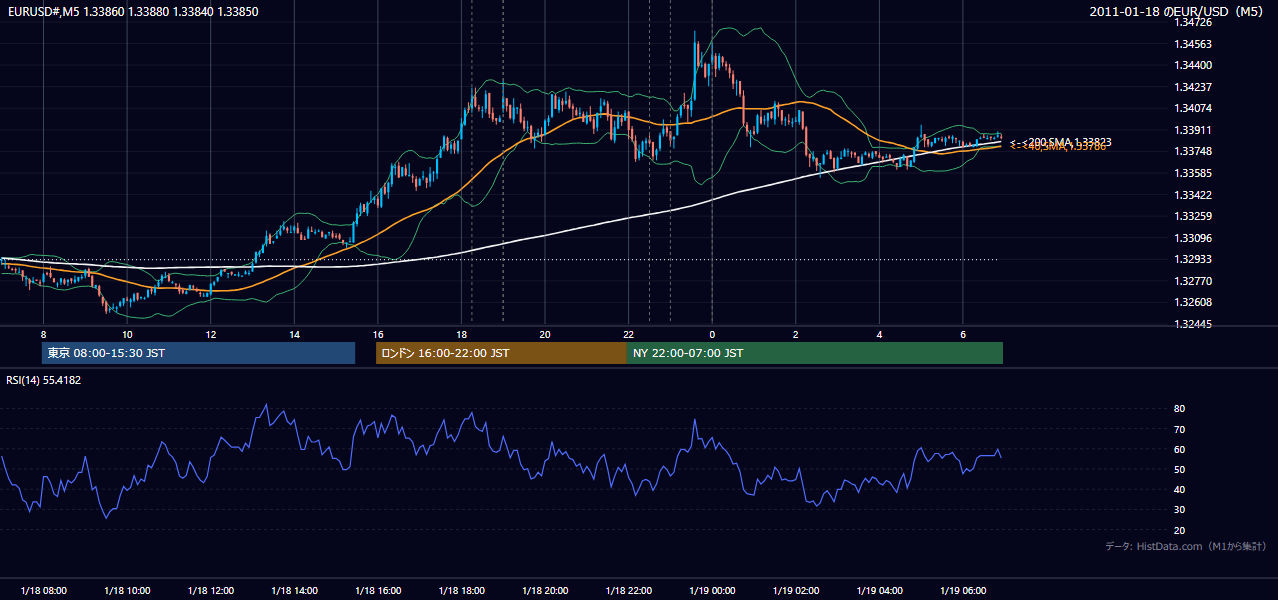This screenshot has width=1278, height=600.
Task: Click hour tick 6 under price chart
Action: pyautogui.click(x=962, y=333)
